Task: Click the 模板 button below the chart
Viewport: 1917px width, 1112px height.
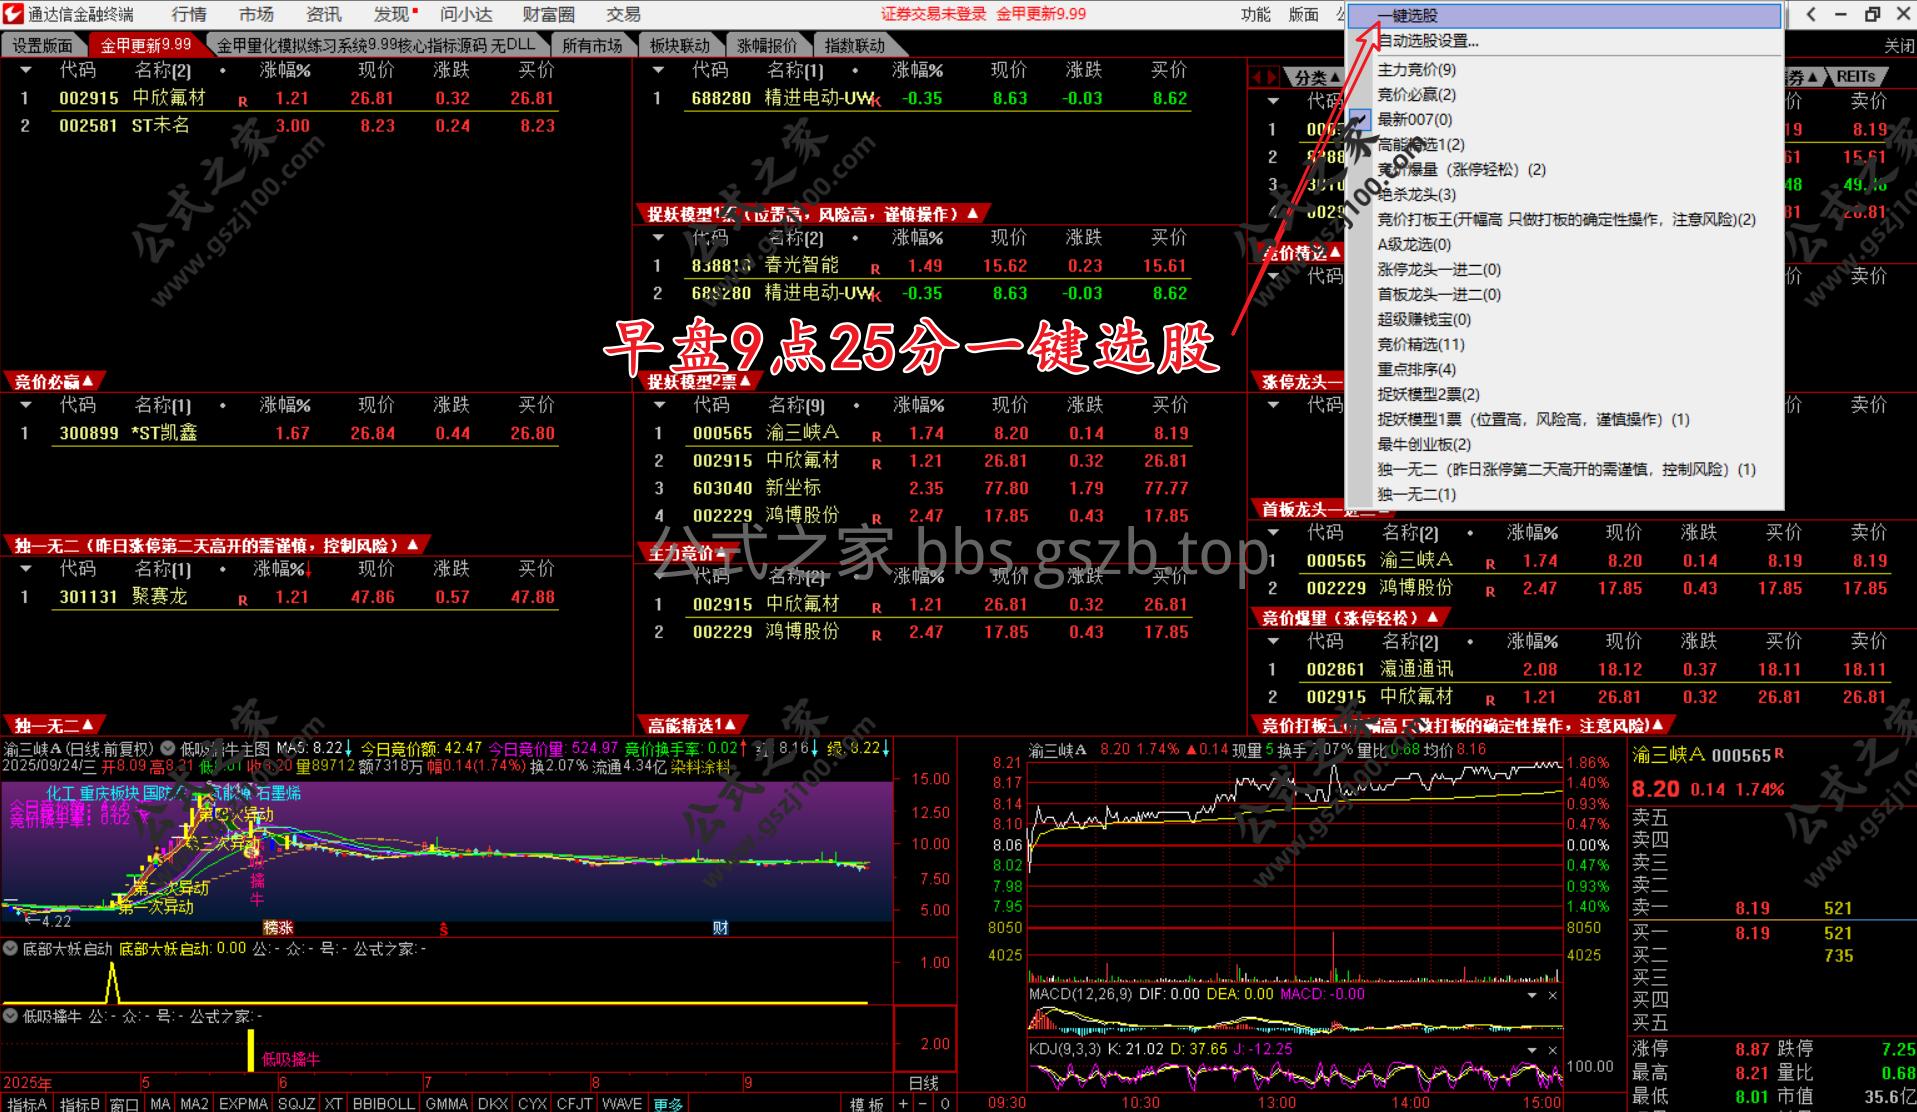Action: (x=867, y=1103)
